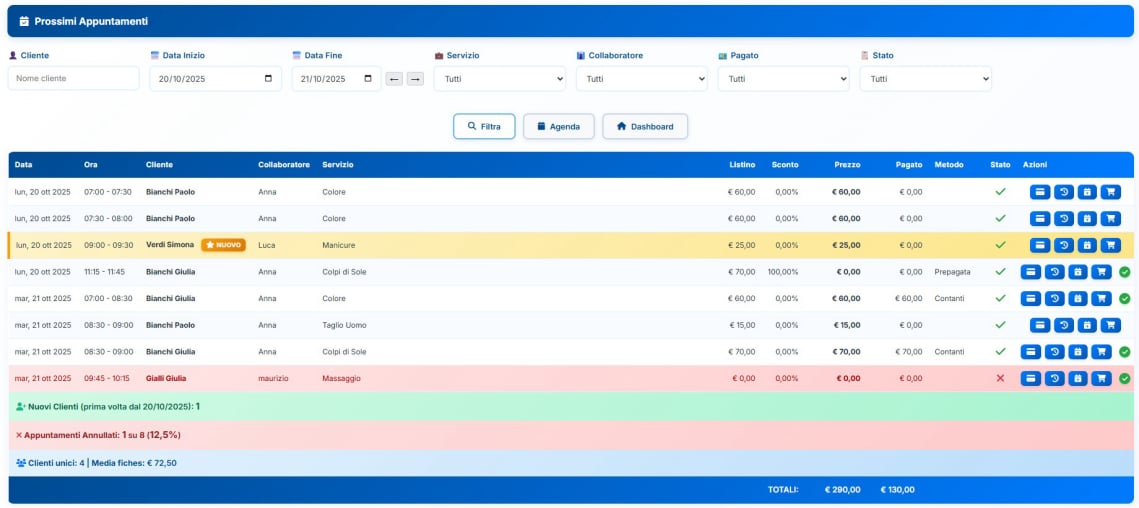Go to the Agenda view
Screen dimensions: 1139x508
[x=558, y=127]
